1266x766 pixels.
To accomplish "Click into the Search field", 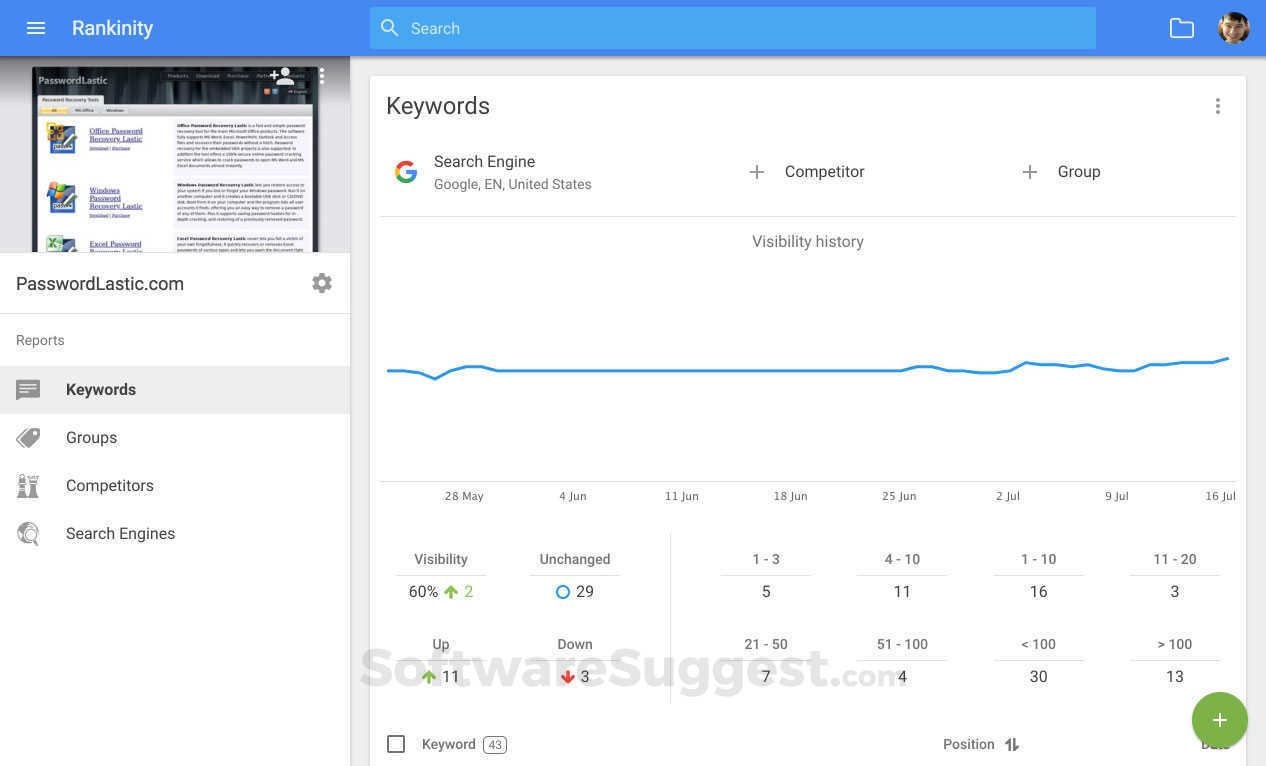I will click(x=732, y=28).
